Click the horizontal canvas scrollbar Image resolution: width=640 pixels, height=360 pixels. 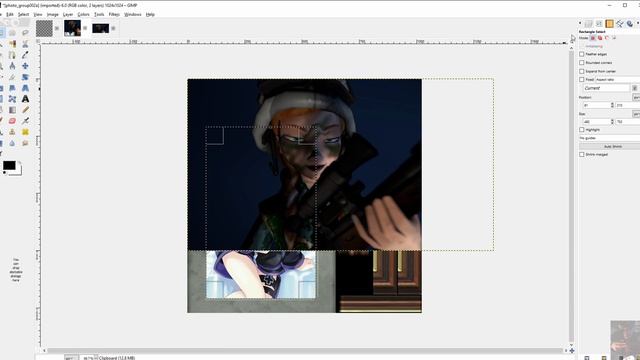[x=304, y=350]
